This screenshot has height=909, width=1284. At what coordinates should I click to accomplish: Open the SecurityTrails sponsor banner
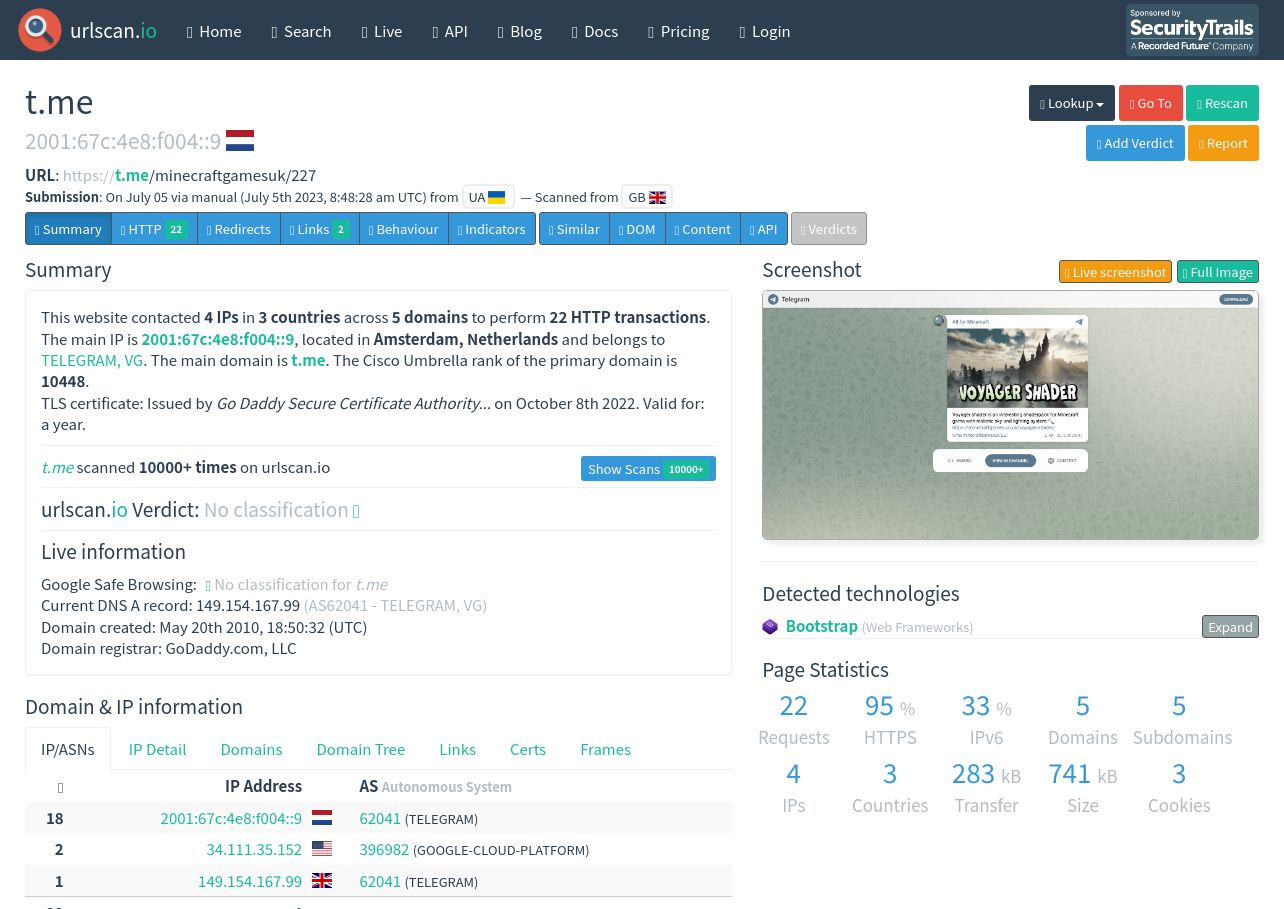tap(1192, 30)
